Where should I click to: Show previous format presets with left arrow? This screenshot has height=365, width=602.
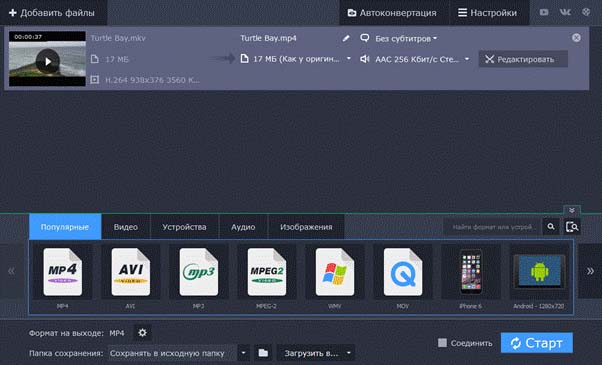[12, 271]
